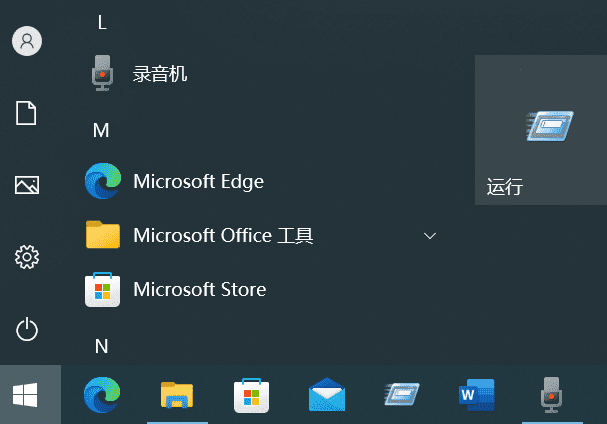Viewport: 607px width, 424px height.
Task: Open File Explorer from the taskbar
Action: 177,396
